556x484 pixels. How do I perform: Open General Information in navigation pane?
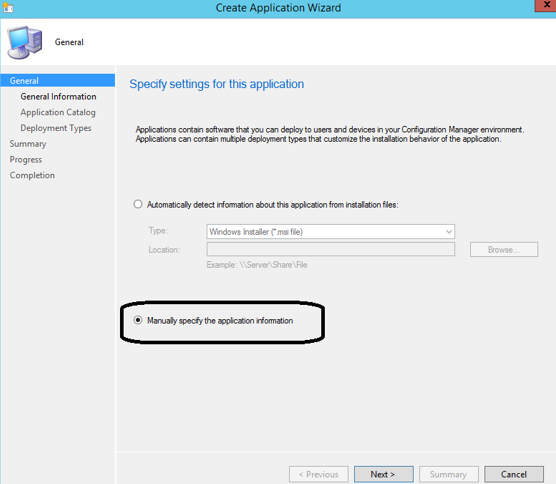pyautogui.click(x=59, y=96)
